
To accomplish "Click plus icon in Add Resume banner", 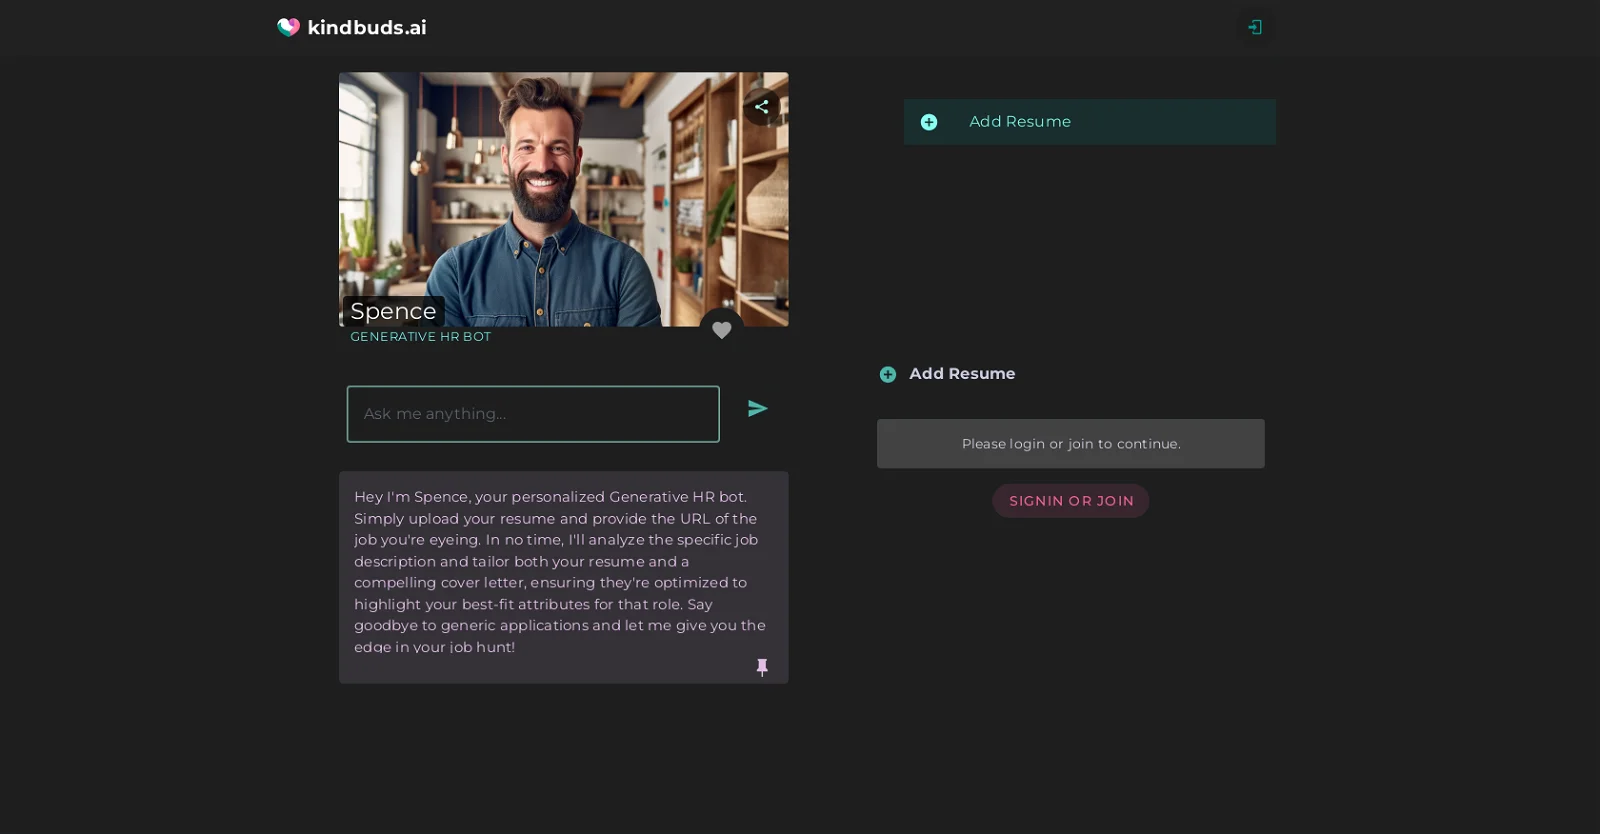I will (929, 122).
